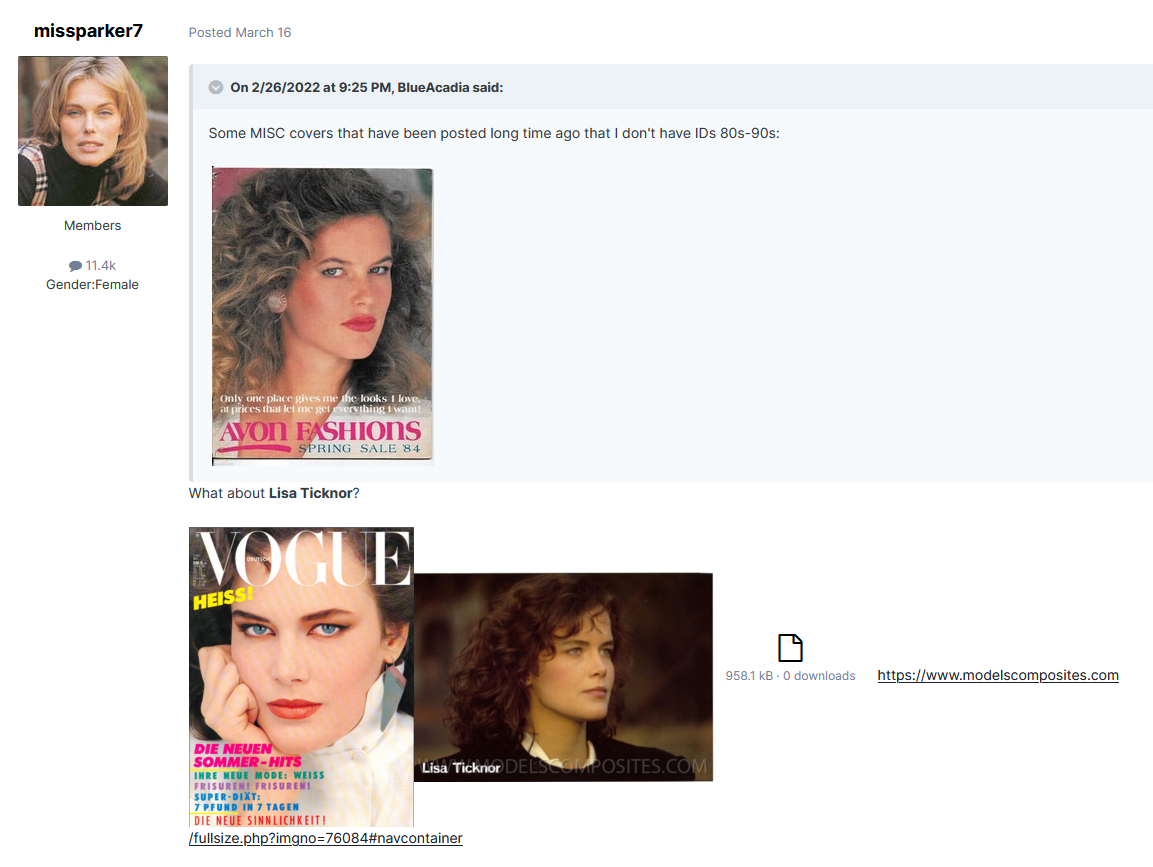The image size is (1153, 867).
Task: Open the Avon Fashions Spring Sale '84 cover
Action: [x=323, y=316]
